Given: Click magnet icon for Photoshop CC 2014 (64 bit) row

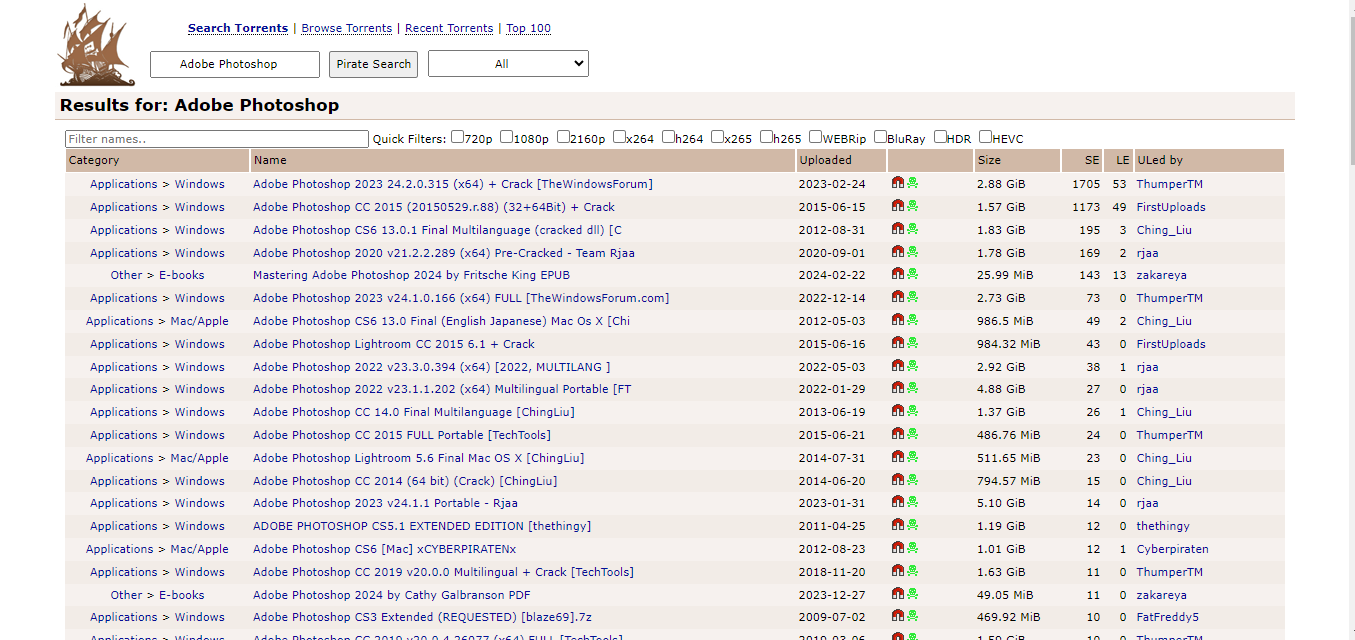Looking at the screenshot, I should [898, 480].
